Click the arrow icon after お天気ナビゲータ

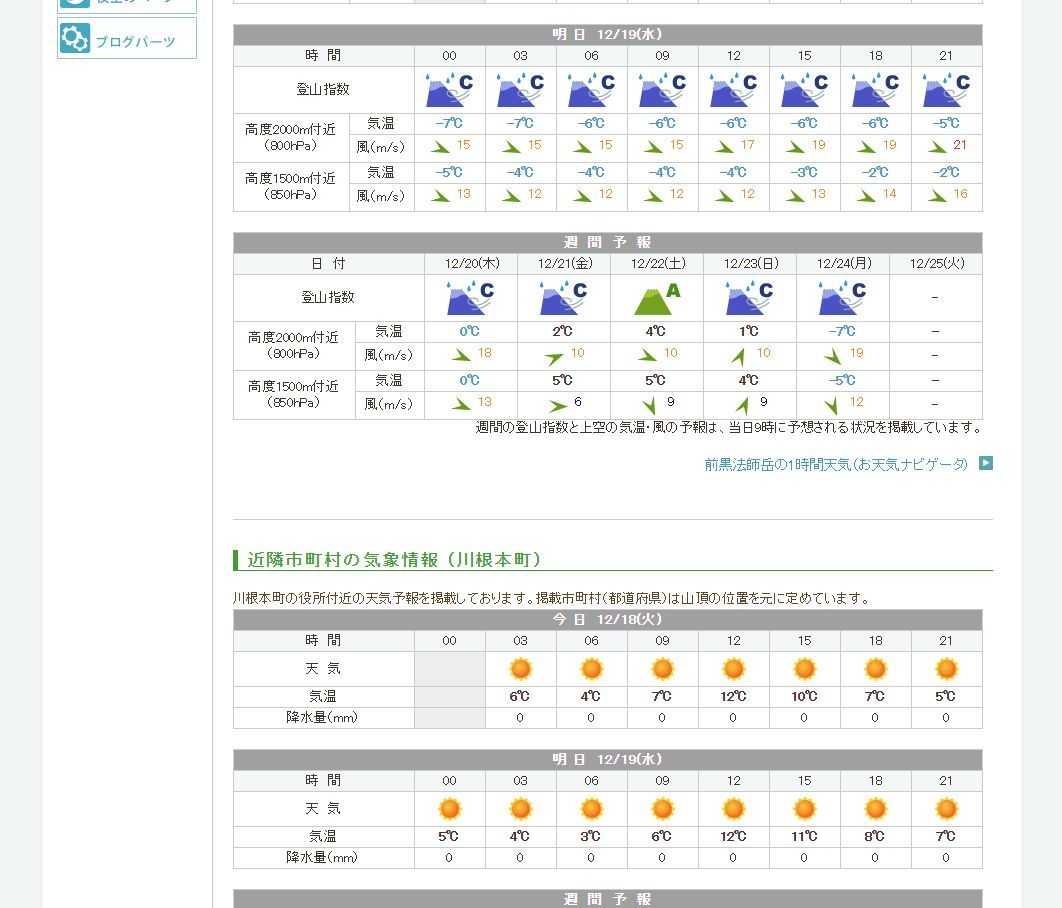[x=986, y=463]
